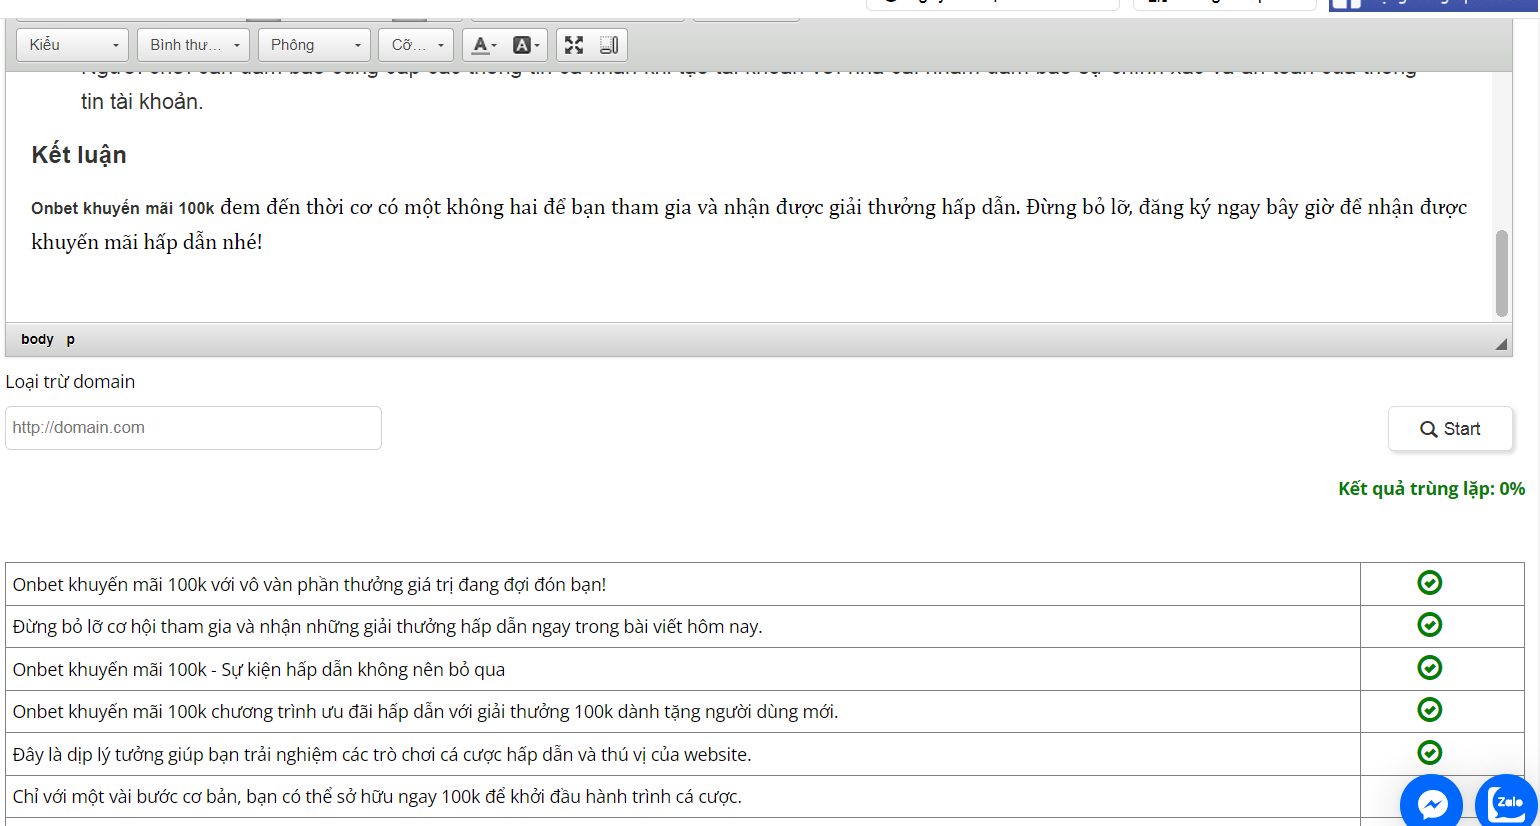Screen dimensions: 1540x826
Task: Focus the exclude domain input field
Action: click(193, 428)
